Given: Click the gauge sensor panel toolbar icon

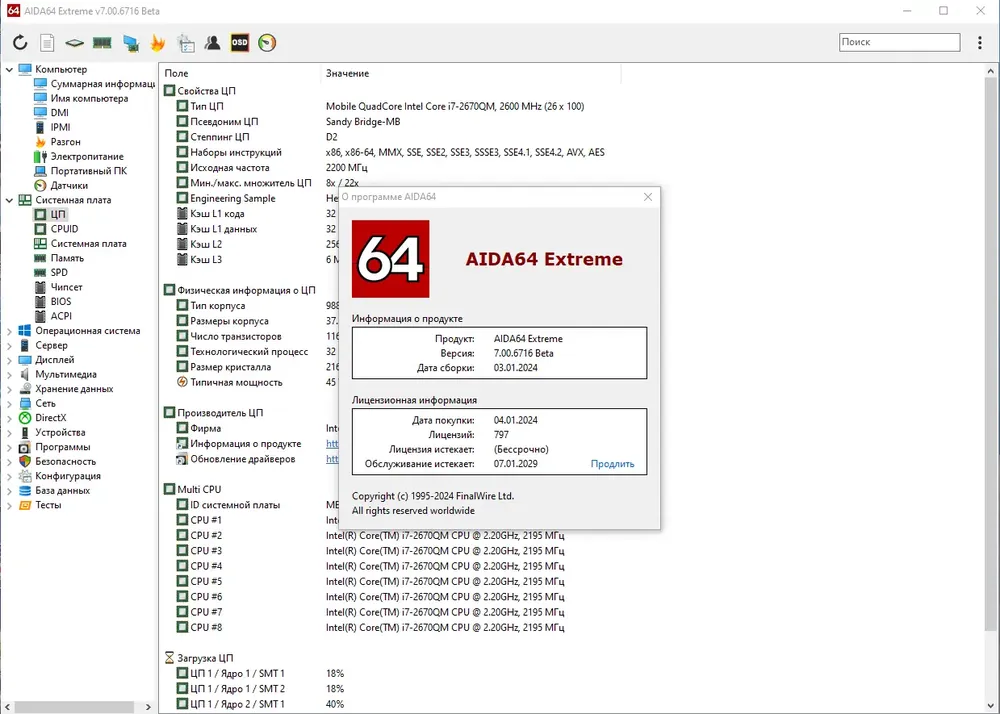Looking at the screenshot, I should [x=267, y=43].
